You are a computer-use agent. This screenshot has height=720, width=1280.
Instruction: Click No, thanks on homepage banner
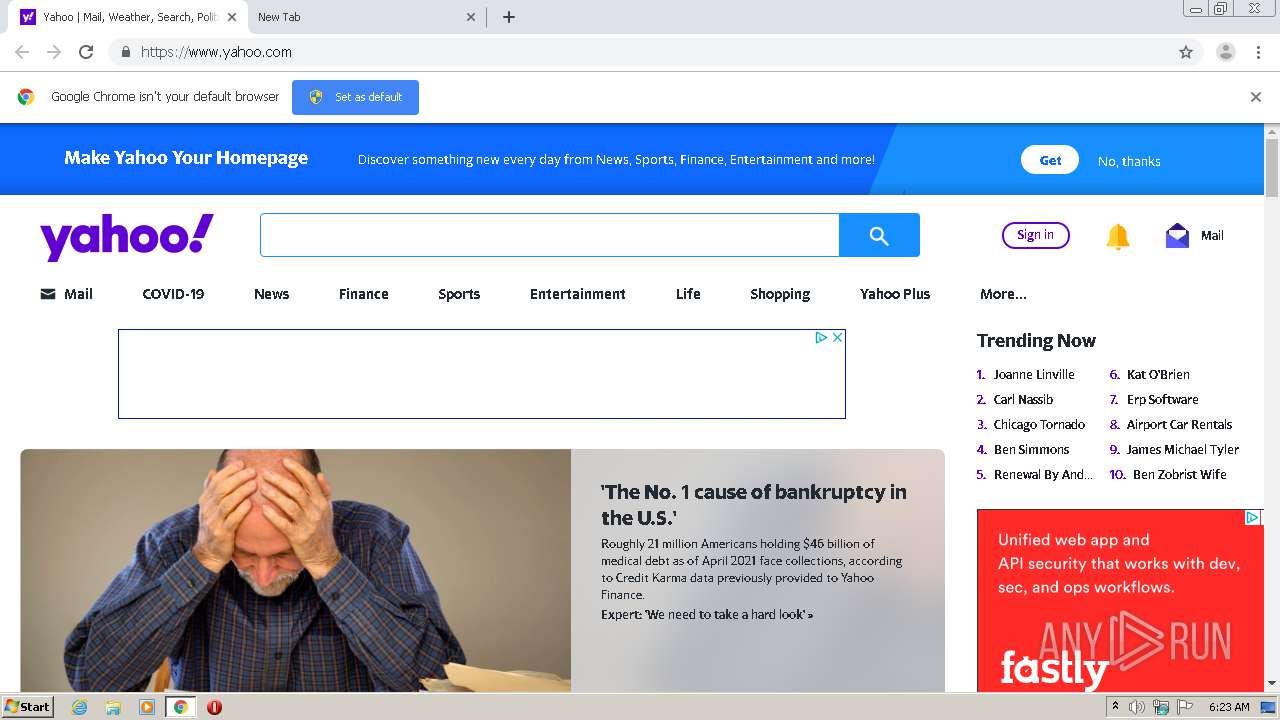(x=1129, y=161)
